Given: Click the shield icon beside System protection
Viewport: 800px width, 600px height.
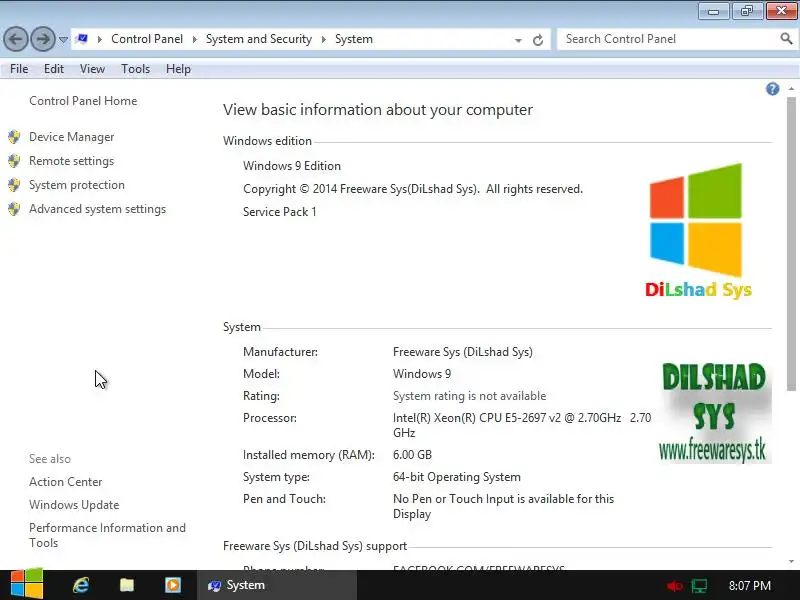Looking at the screenshot, I should [14, 185].
